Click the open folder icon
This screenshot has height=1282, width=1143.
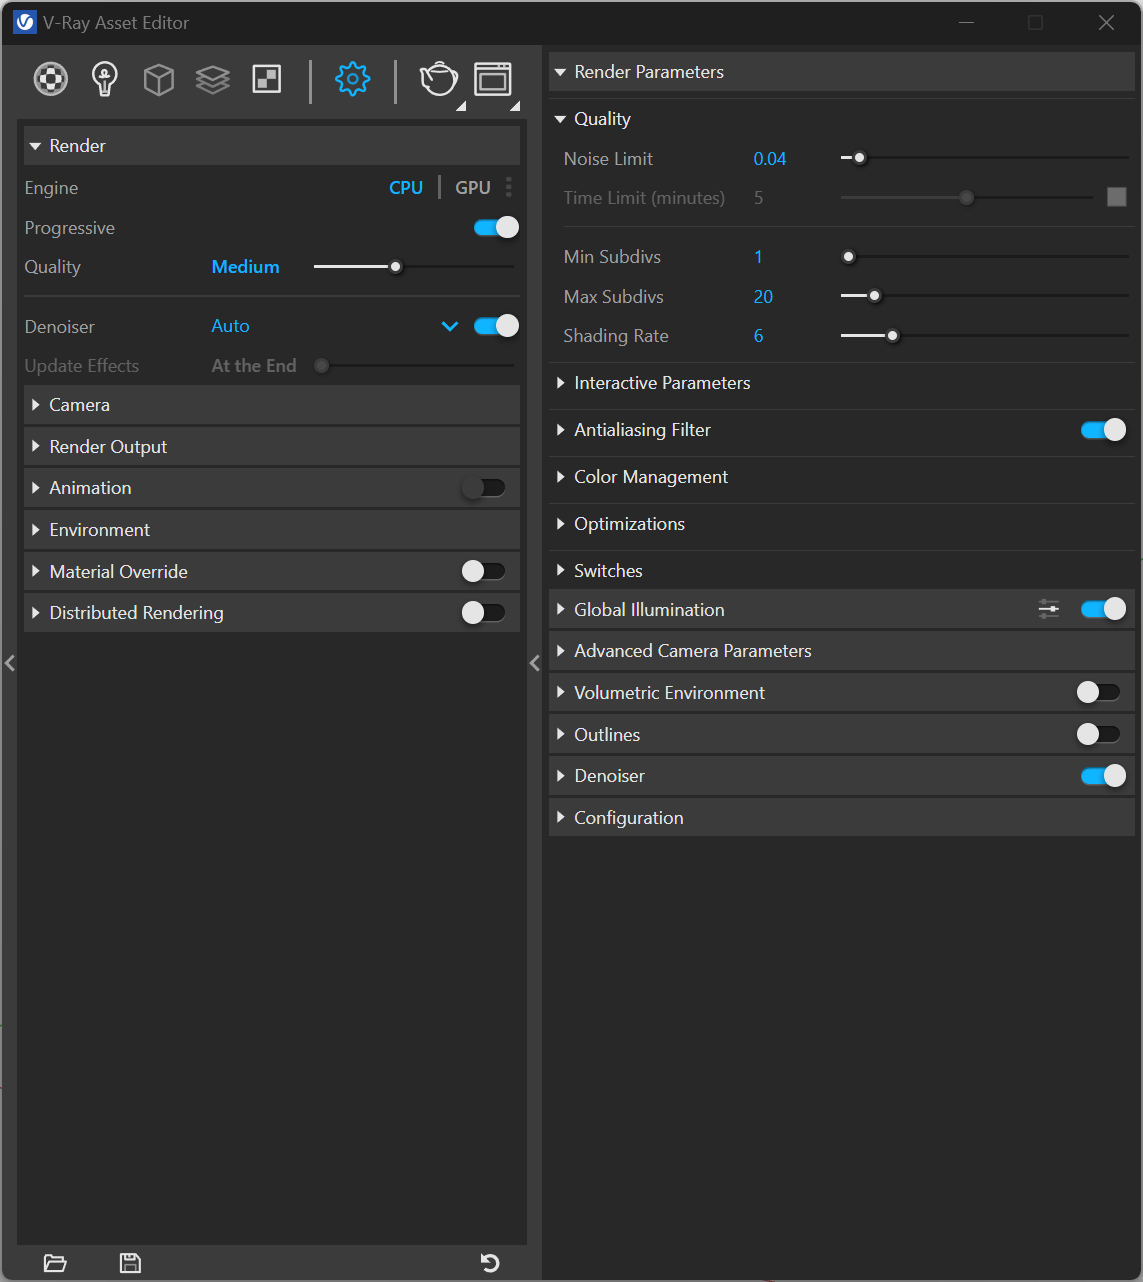[x=55, y=1263]
